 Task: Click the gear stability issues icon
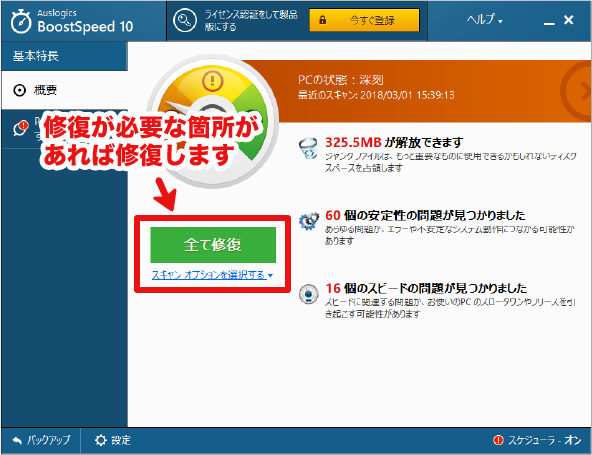[x=308, y=221]
